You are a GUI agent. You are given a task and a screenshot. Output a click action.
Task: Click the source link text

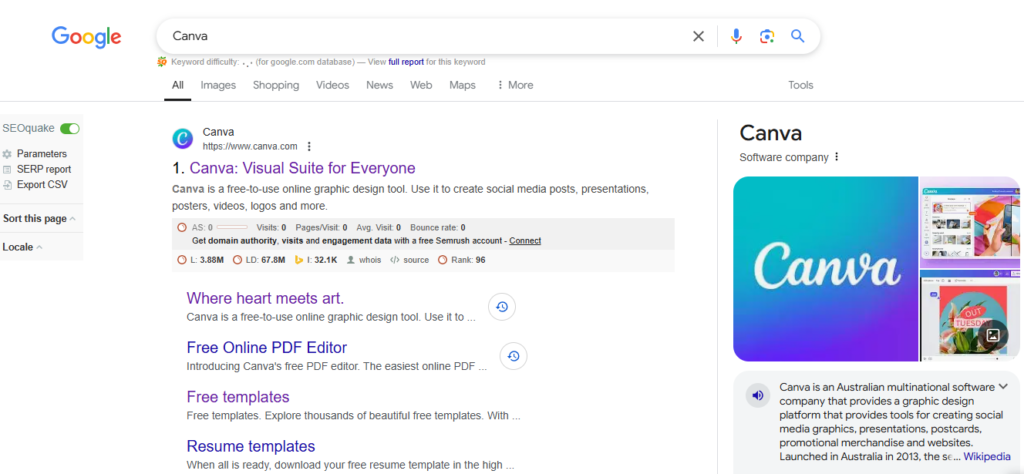pyautogui.click(x=416, y=260)
